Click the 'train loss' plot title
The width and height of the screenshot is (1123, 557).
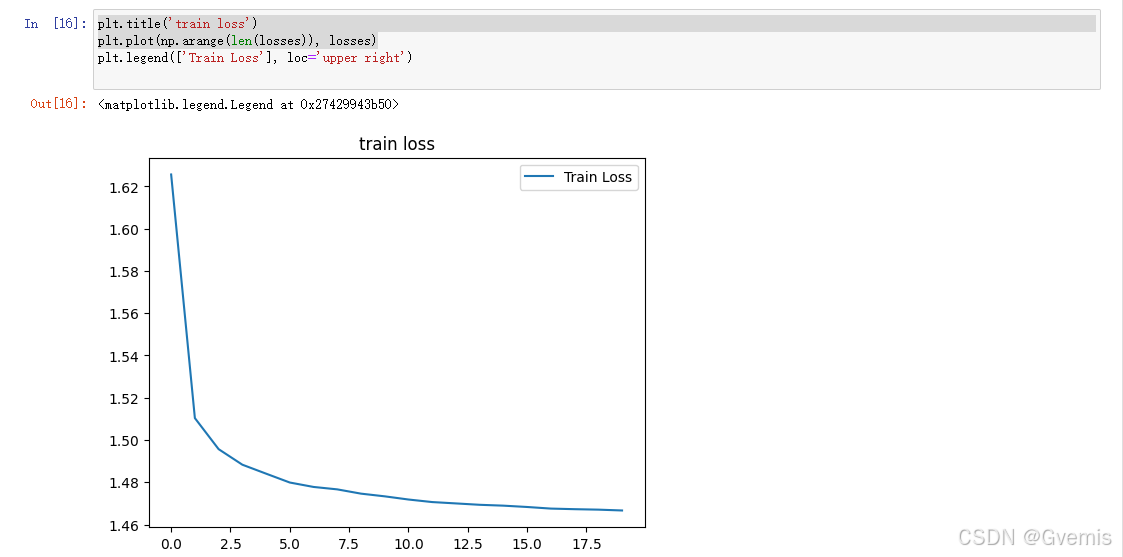(397, 144)
